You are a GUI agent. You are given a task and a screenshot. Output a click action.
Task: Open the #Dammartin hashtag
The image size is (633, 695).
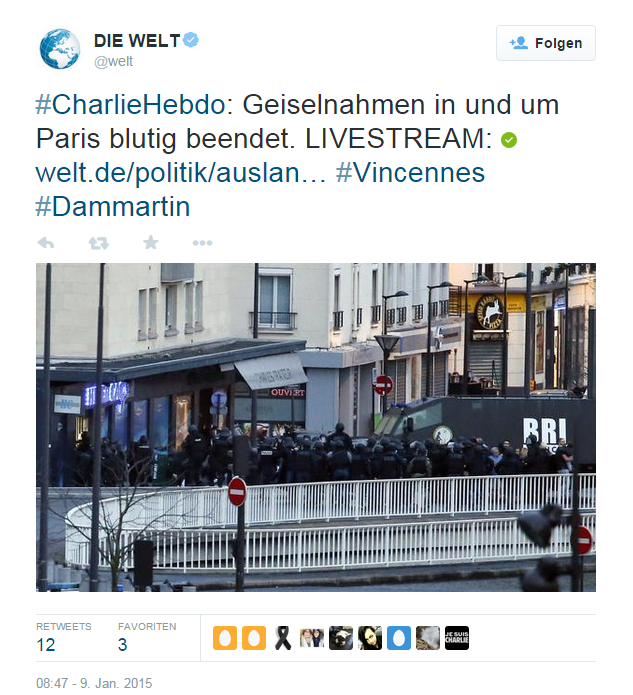pyautogui.click(x=113, y=207)
